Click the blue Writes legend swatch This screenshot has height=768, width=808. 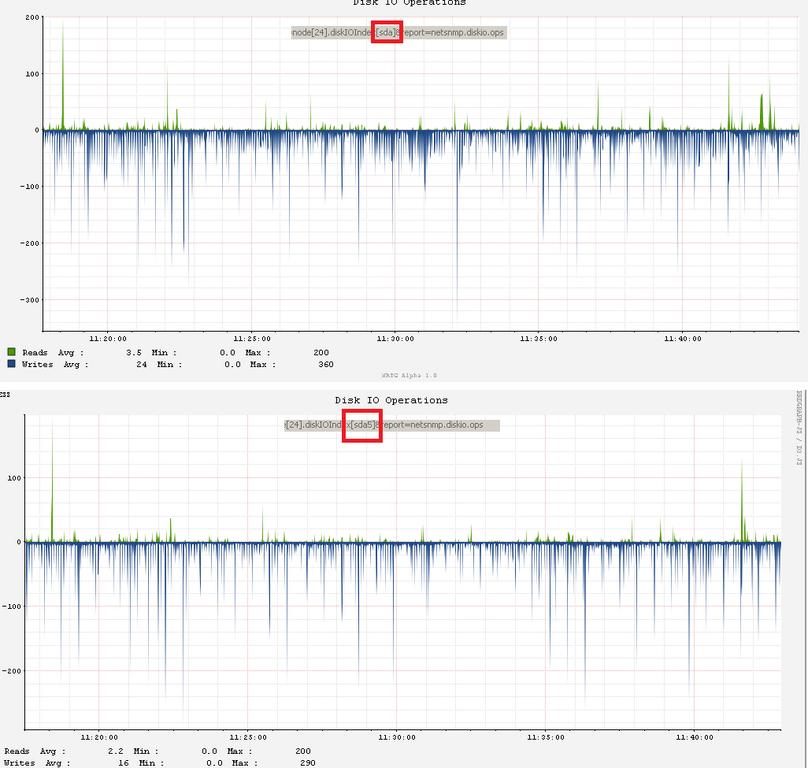click(11, 363)
